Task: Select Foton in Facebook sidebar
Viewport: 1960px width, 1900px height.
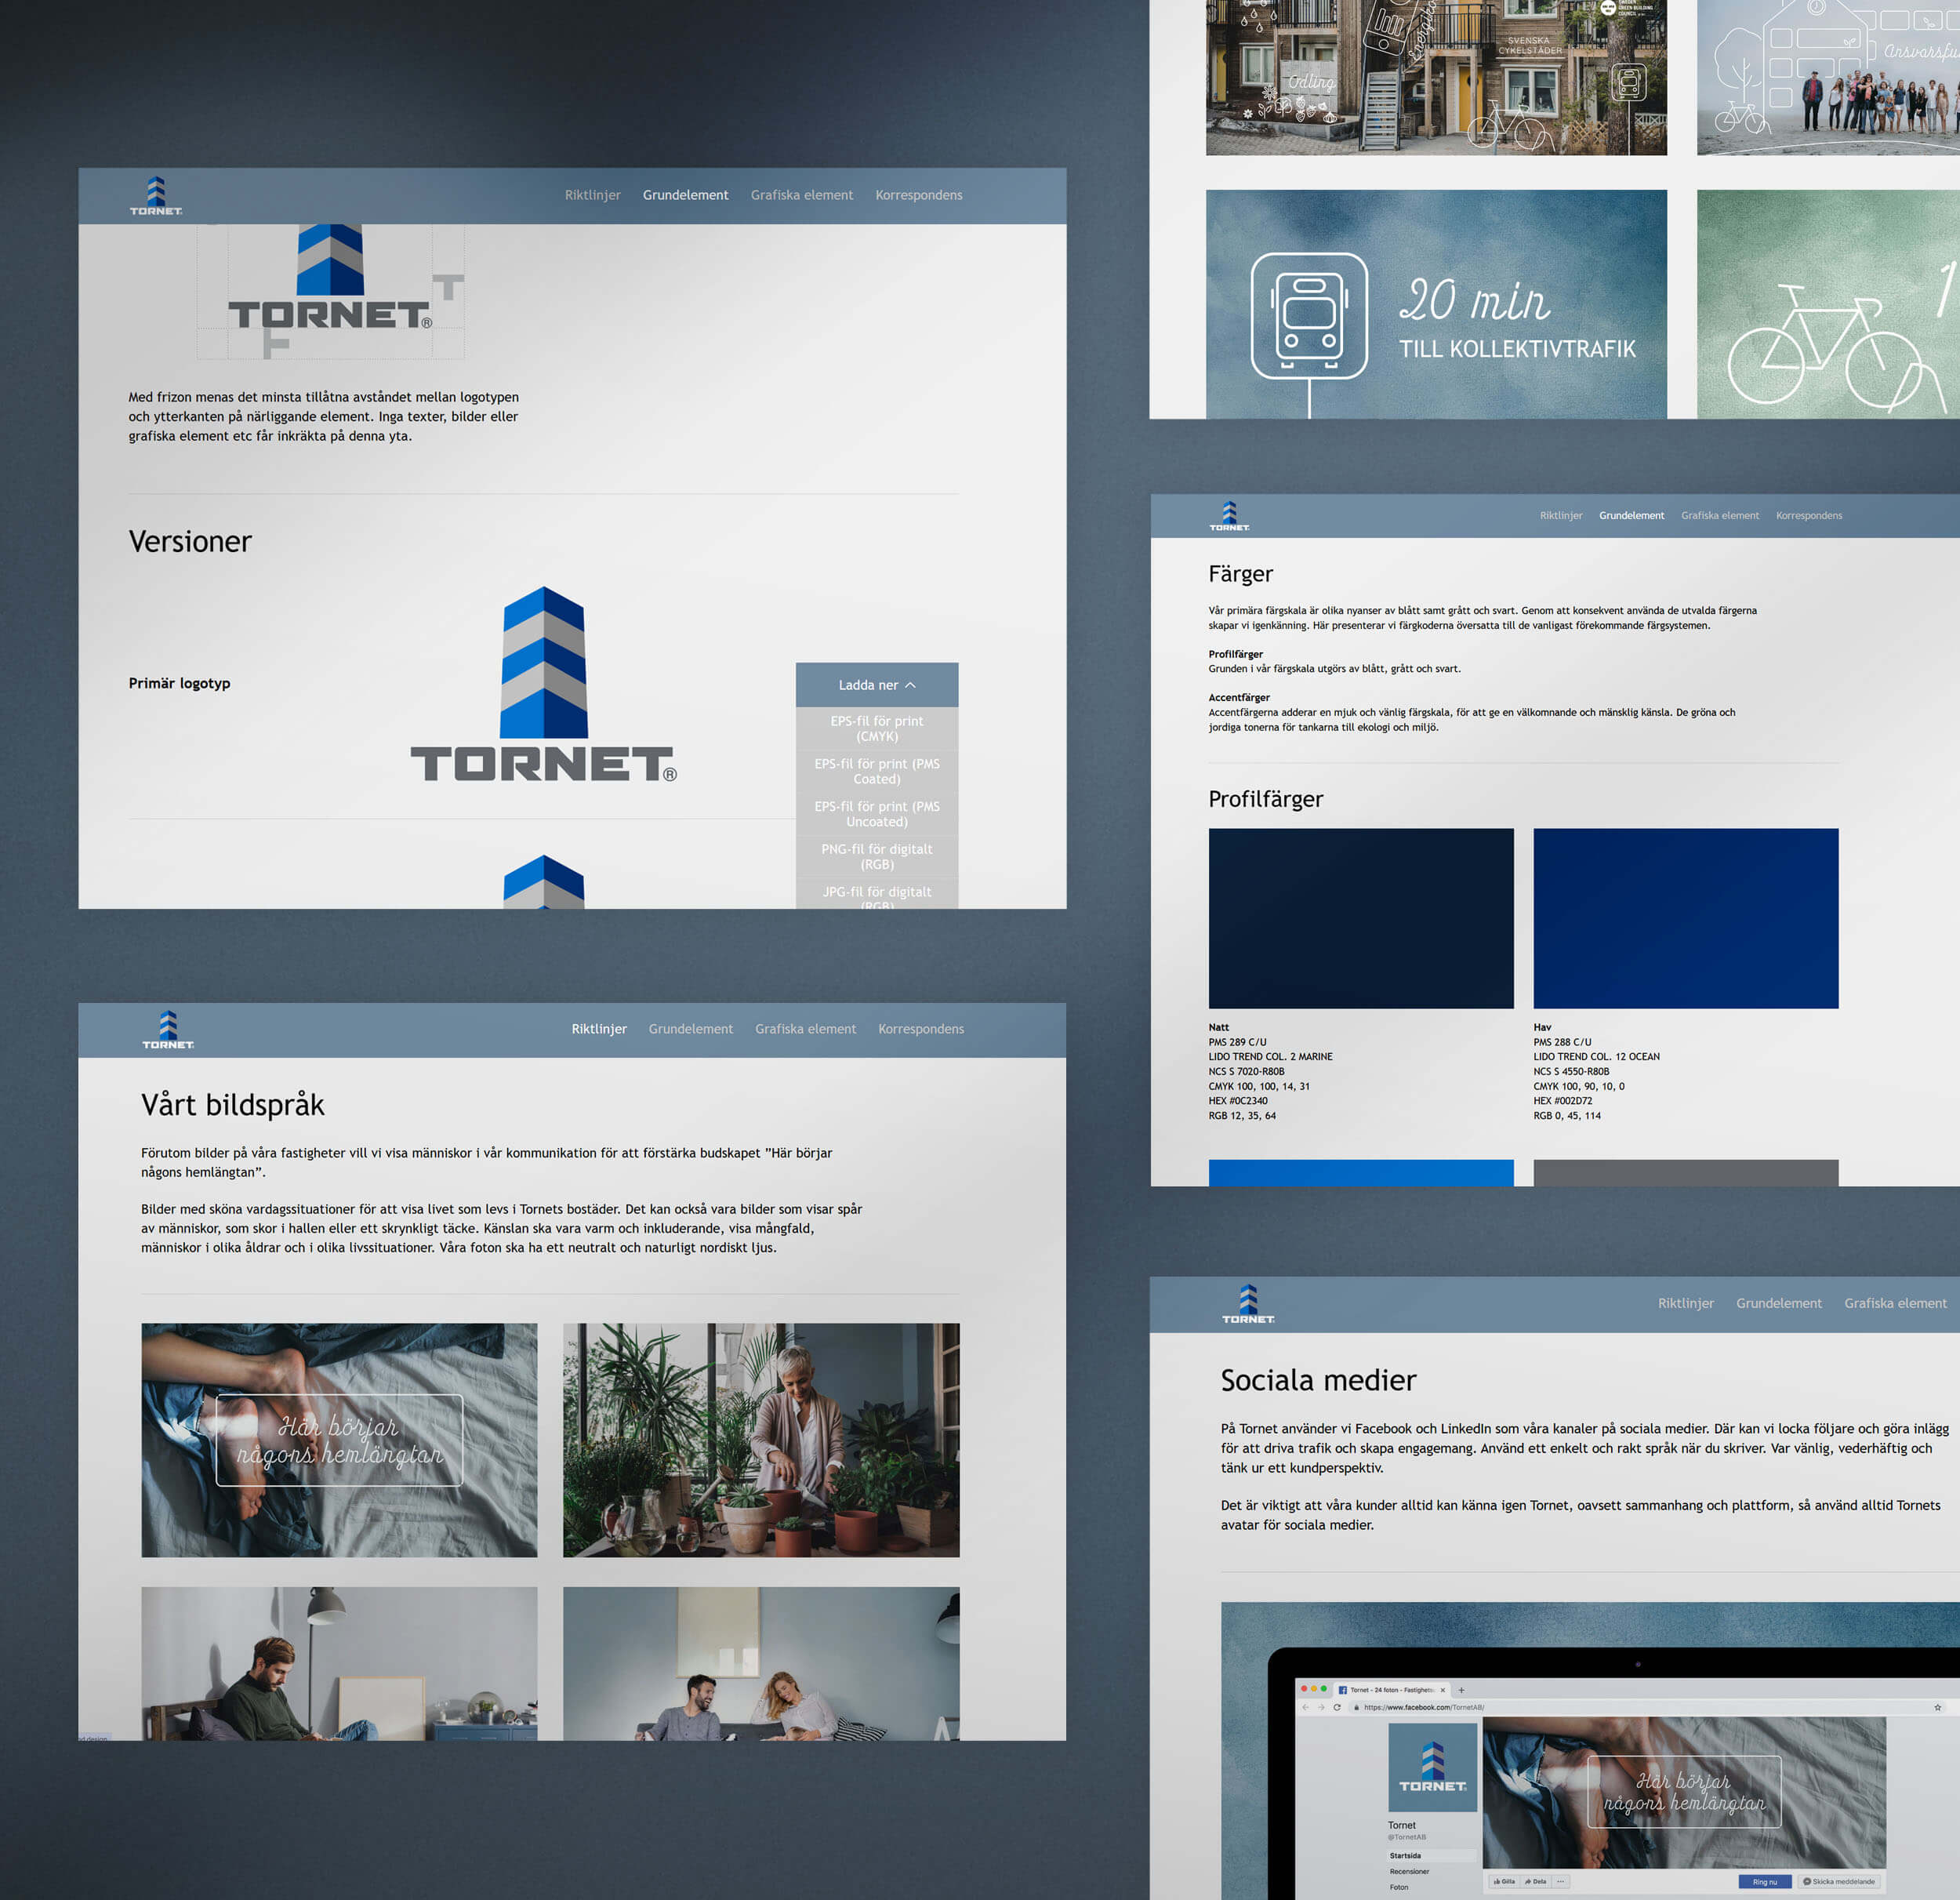Action: coord(1399,1887)
